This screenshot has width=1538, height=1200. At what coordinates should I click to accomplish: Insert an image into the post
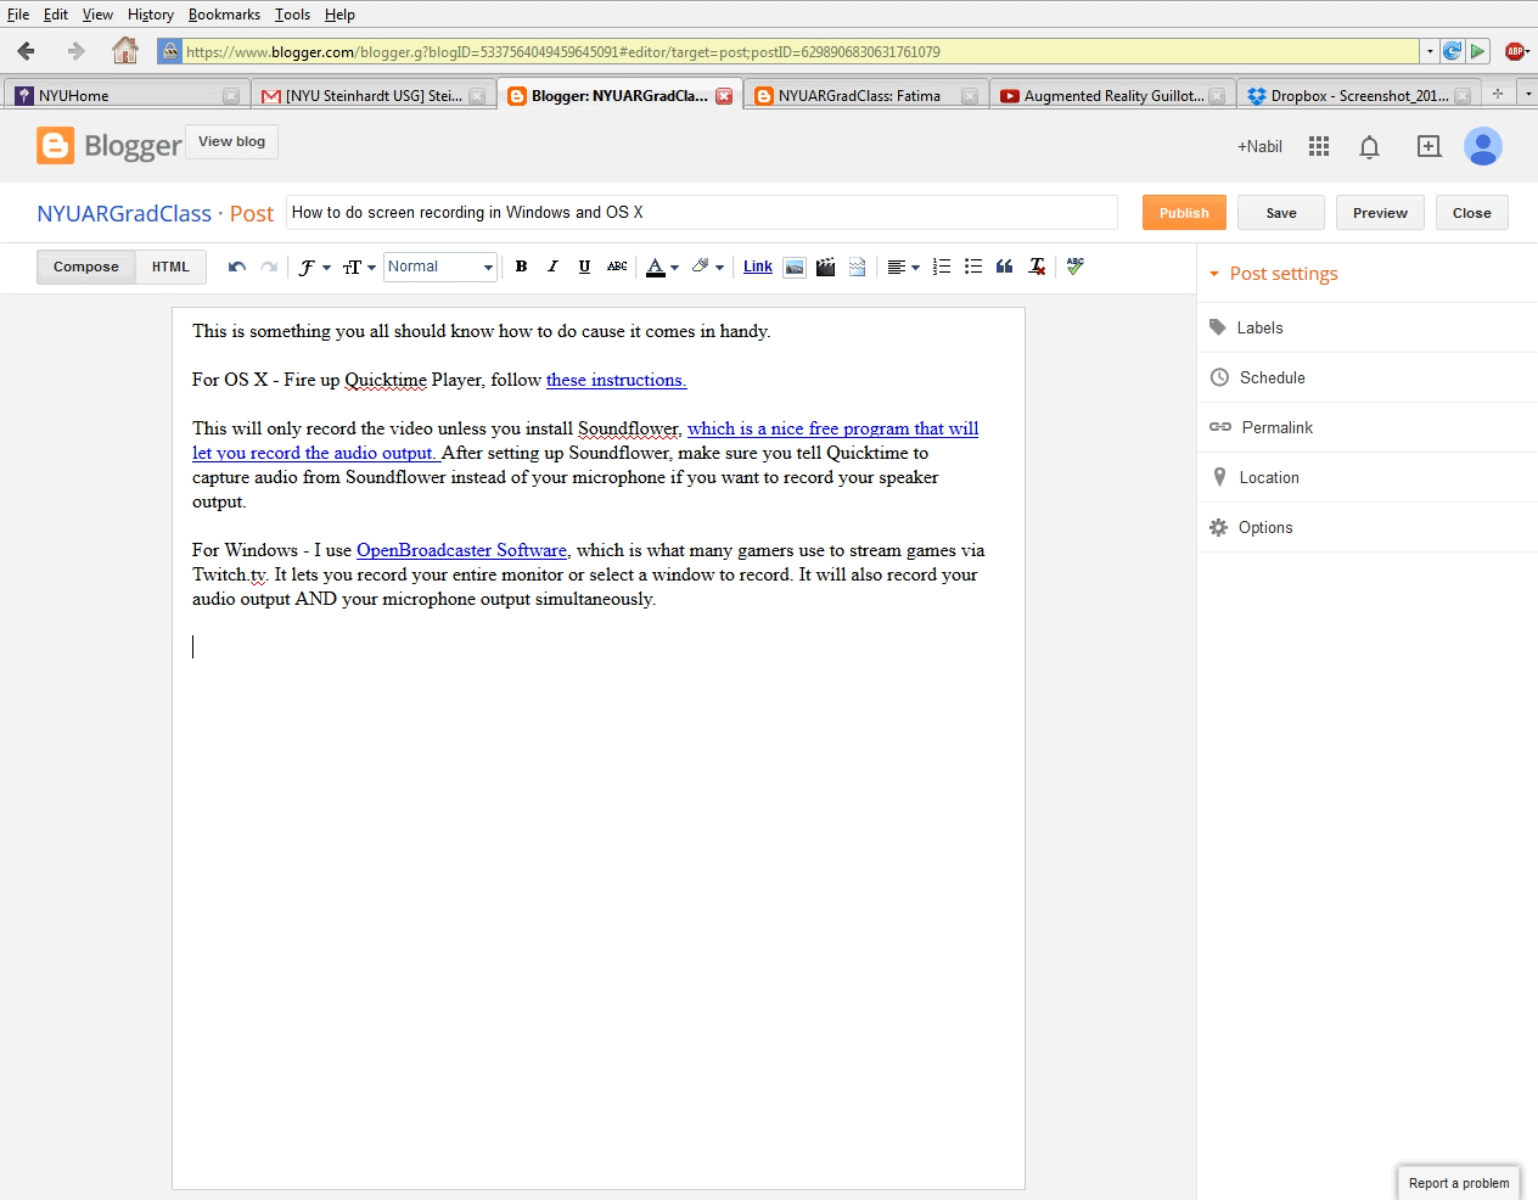793,266
